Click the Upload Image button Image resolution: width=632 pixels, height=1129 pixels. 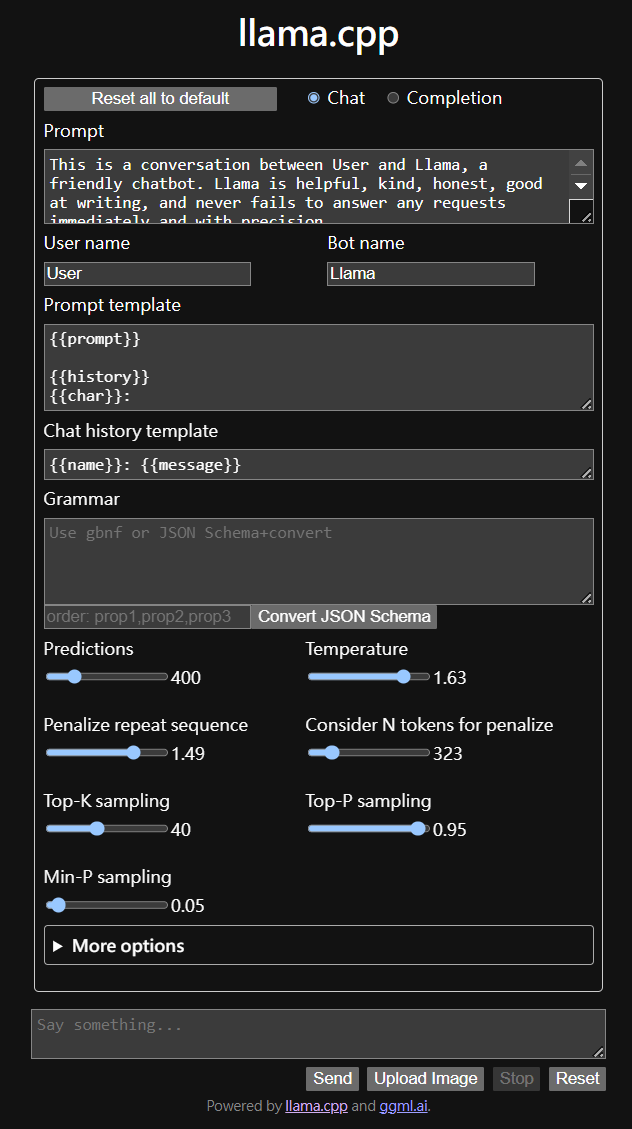[x=425, y=1078]
